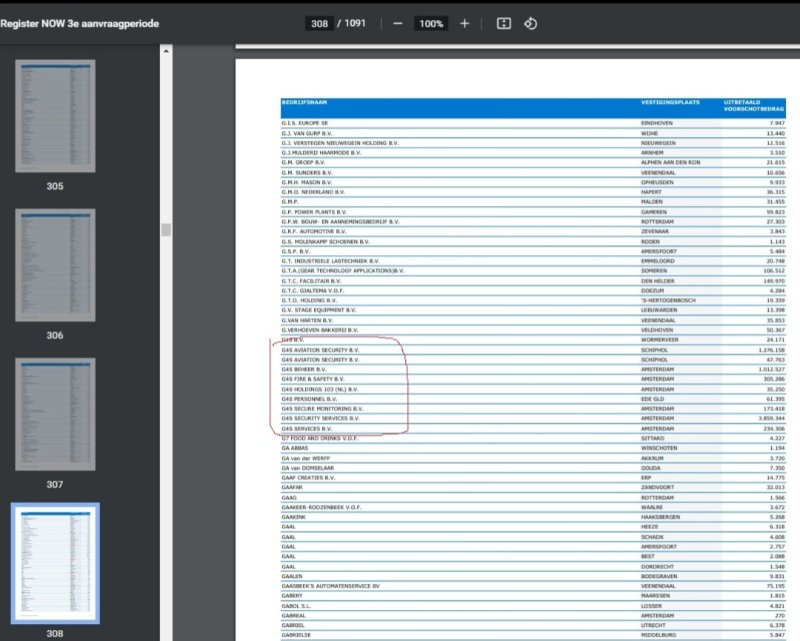Screen dimensions: 800x641
Task: Click the row GAALEN
Action: 533,576
